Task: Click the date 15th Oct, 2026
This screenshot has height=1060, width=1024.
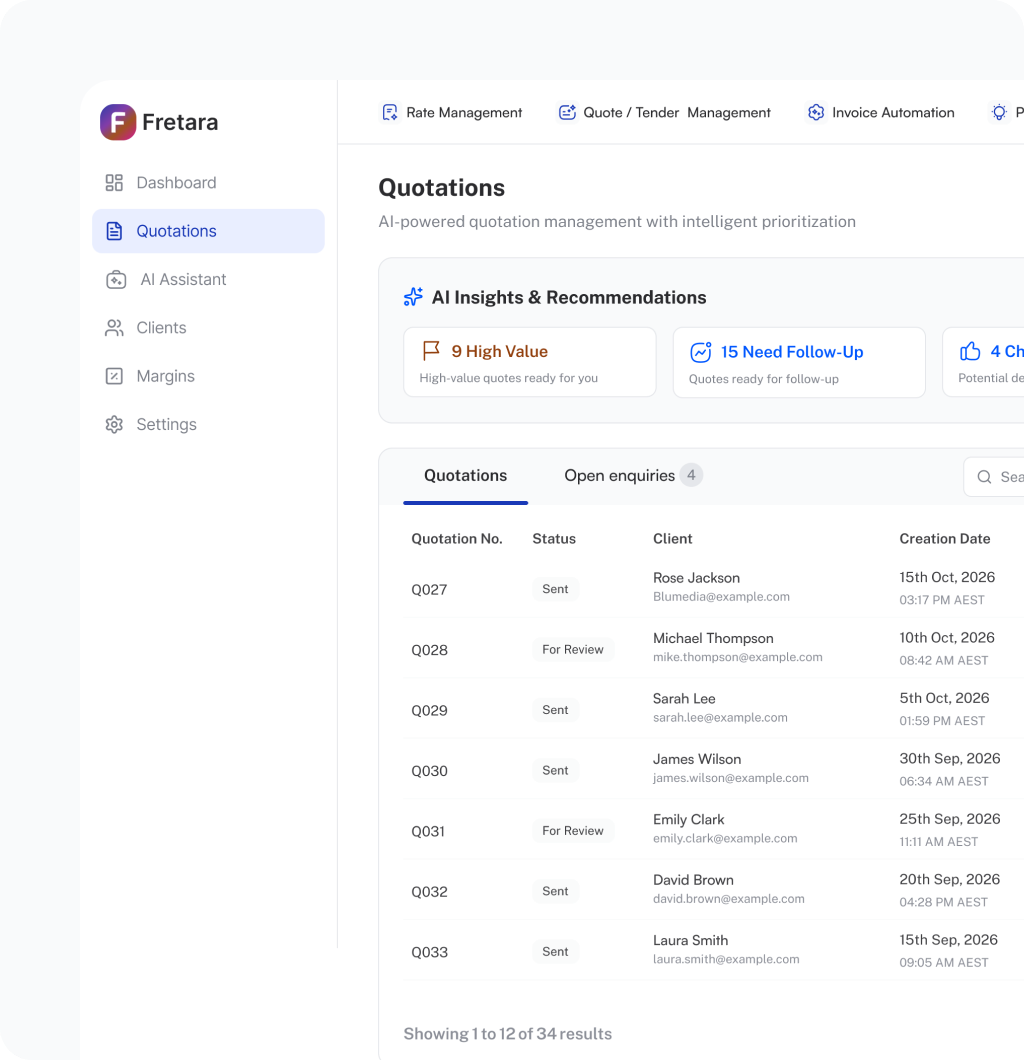Action: [x=946, y=577]
